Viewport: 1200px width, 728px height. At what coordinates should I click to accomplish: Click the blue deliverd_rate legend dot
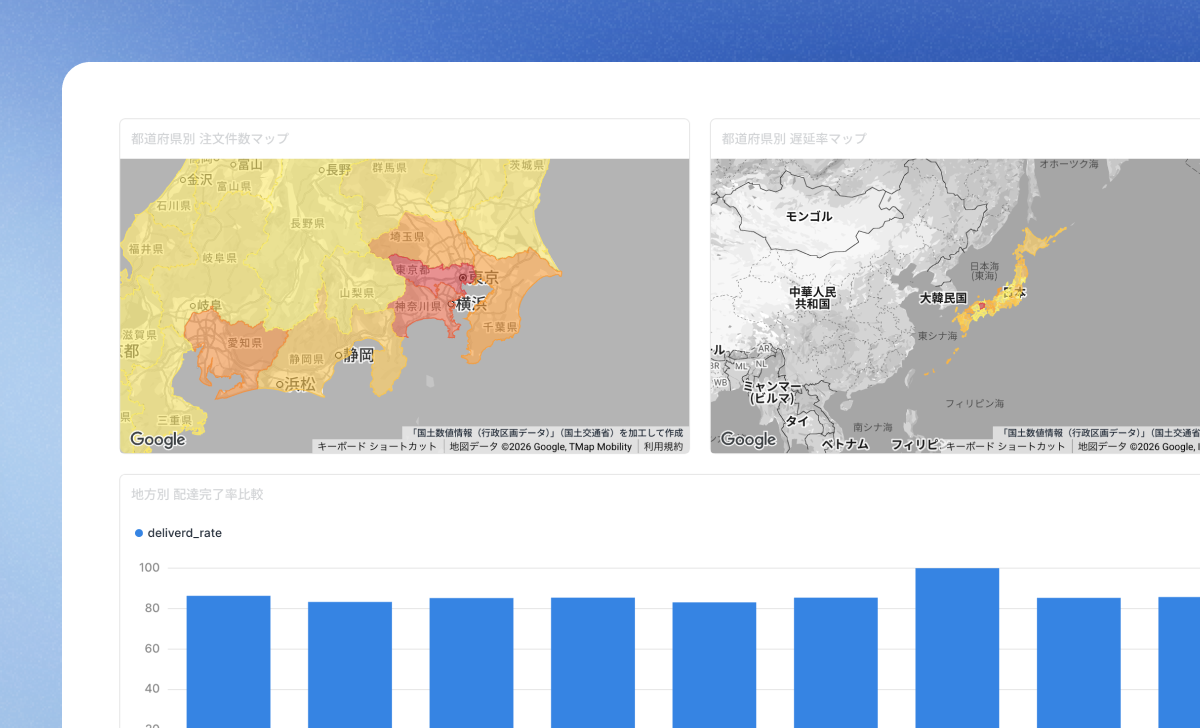point(139,533)
